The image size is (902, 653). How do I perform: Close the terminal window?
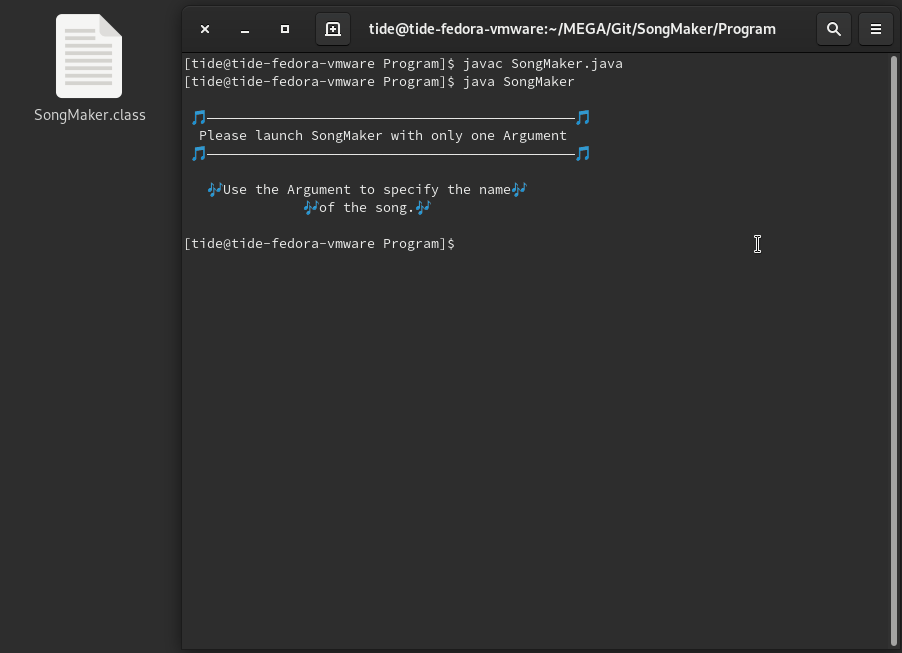pos(204,29)
